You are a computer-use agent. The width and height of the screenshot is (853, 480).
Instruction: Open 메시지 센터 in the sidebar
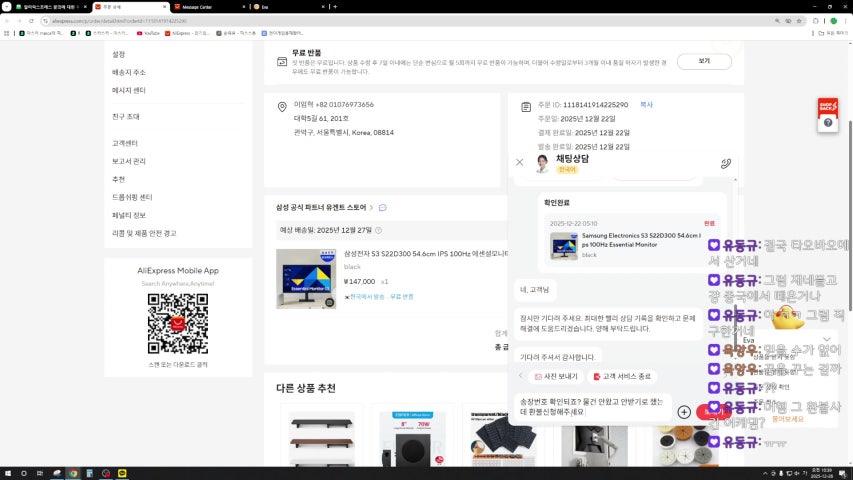click(x=129, y=90)
